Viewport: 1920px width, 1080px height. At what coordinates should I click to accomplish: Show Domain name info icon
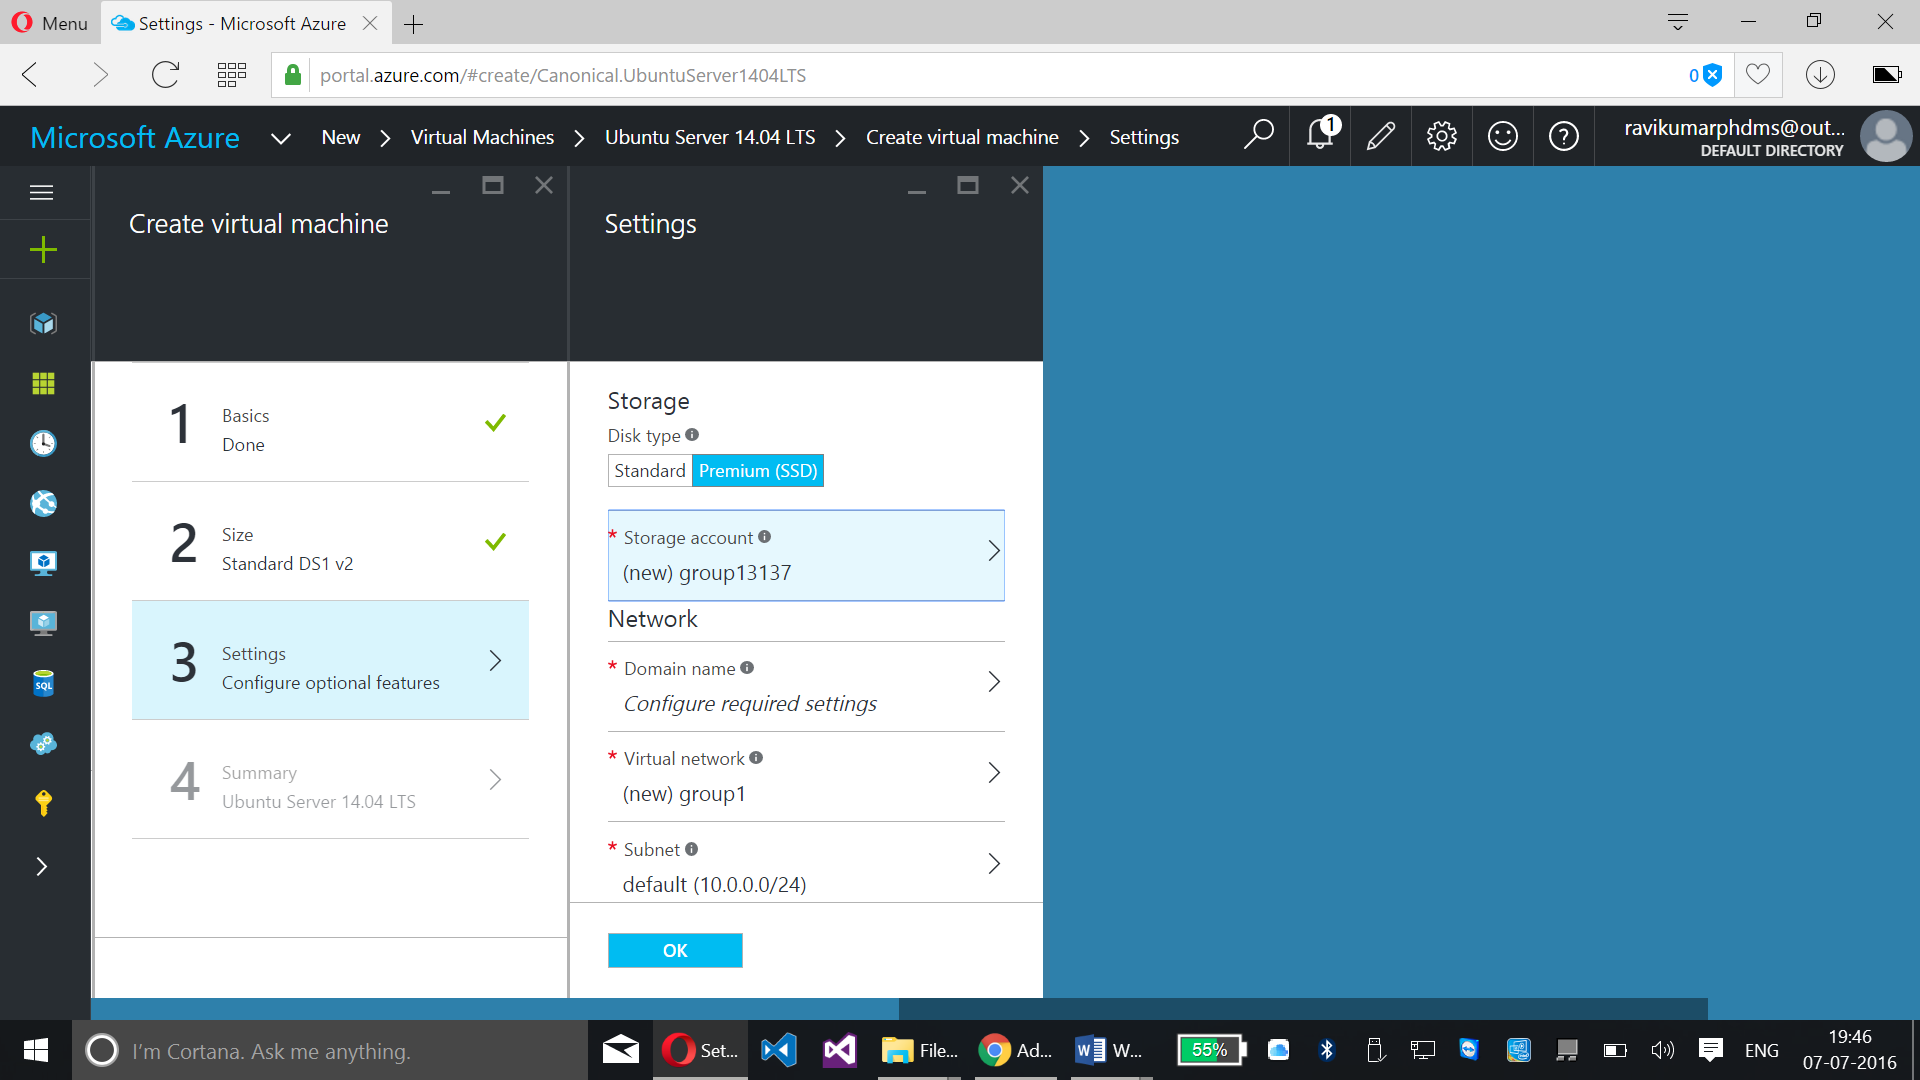[x=747, y=668]
